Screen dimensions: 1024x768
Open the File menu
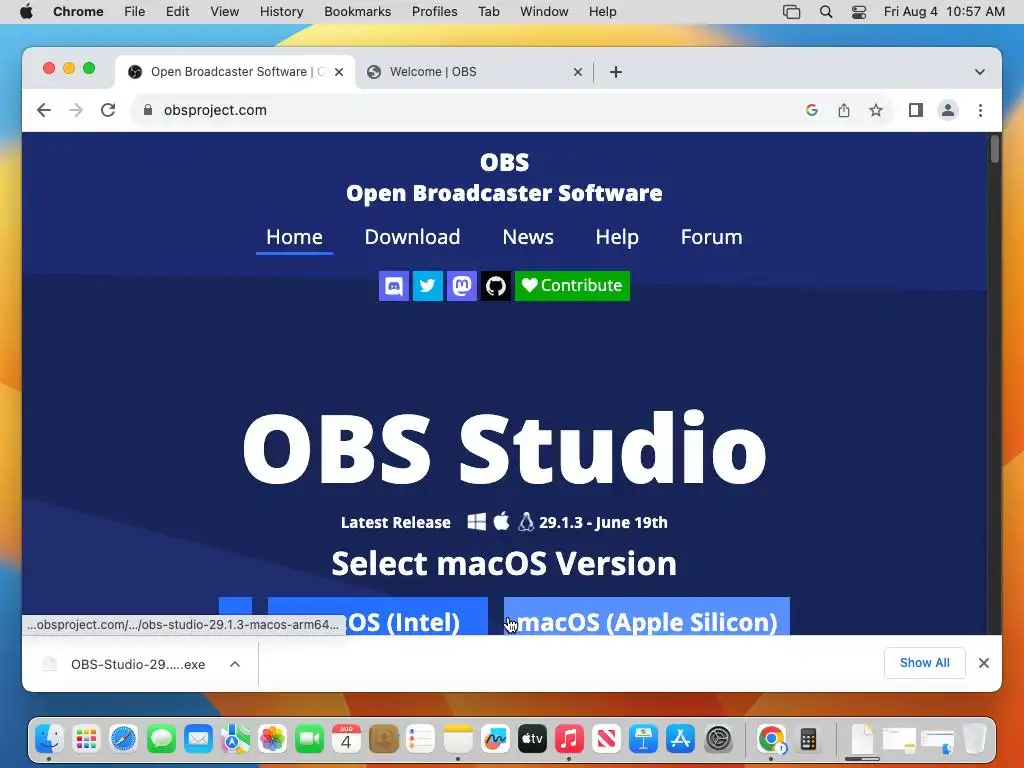pyautogui.click(x=135, y=12)
